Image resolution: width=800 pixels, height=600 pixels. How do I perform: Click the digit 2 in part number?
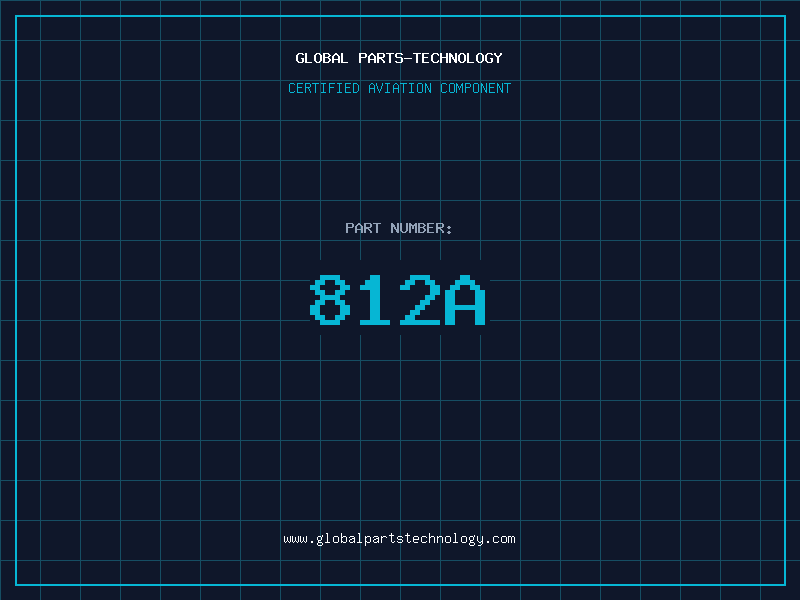tap(420, 300)
